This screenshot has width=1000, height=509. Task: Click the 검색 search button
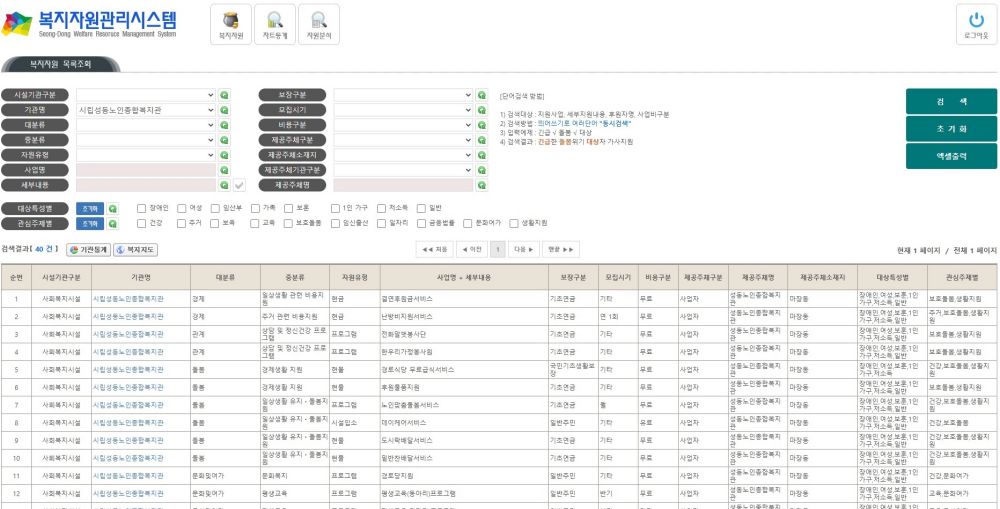click(x=952, y=101)
